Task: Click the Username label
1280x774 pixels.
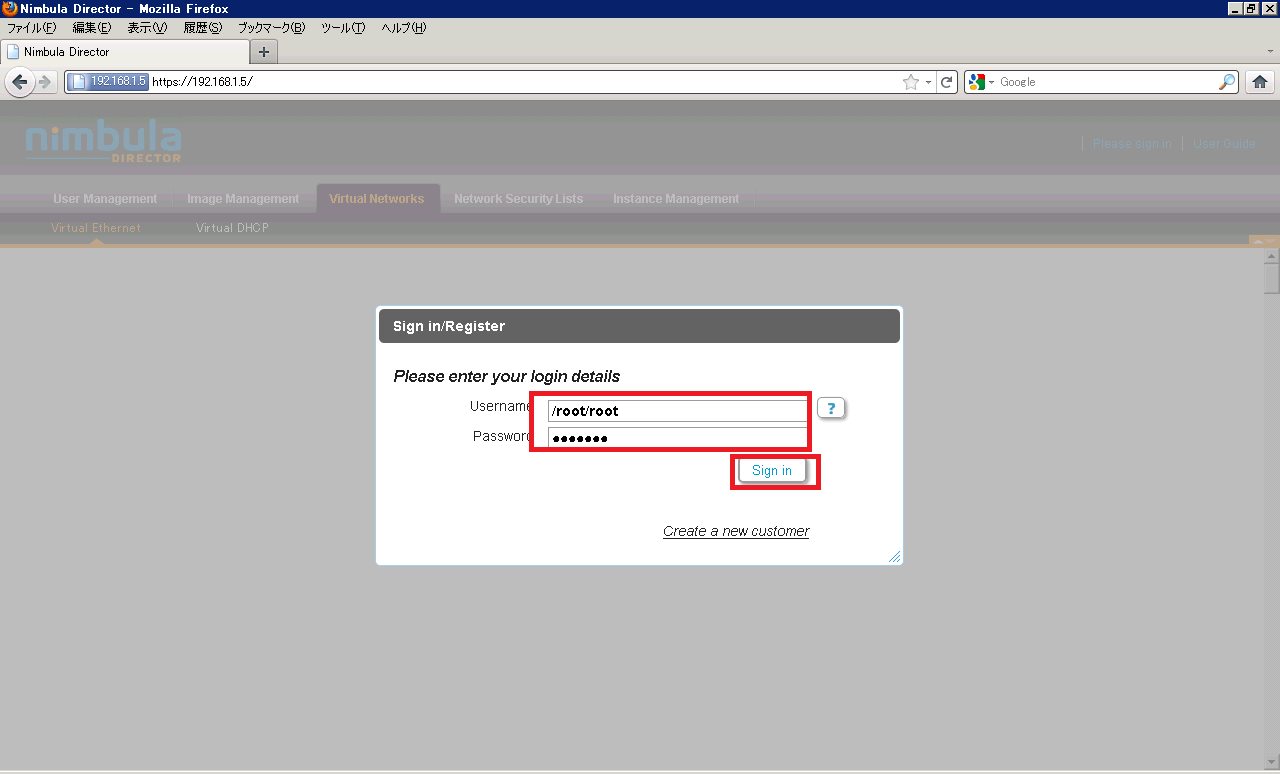Action: click(x=501, y=407)
